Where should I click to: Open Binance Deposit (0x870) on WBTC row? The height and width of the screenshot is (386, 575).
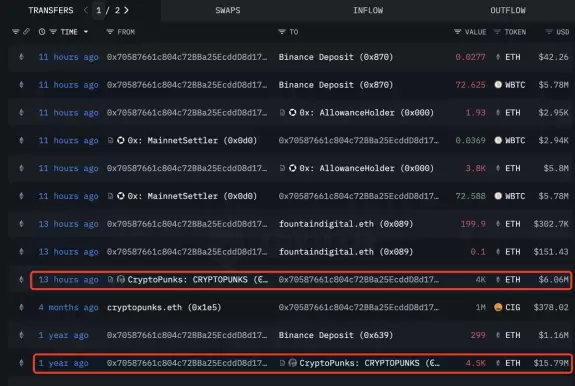pos(336,85)
